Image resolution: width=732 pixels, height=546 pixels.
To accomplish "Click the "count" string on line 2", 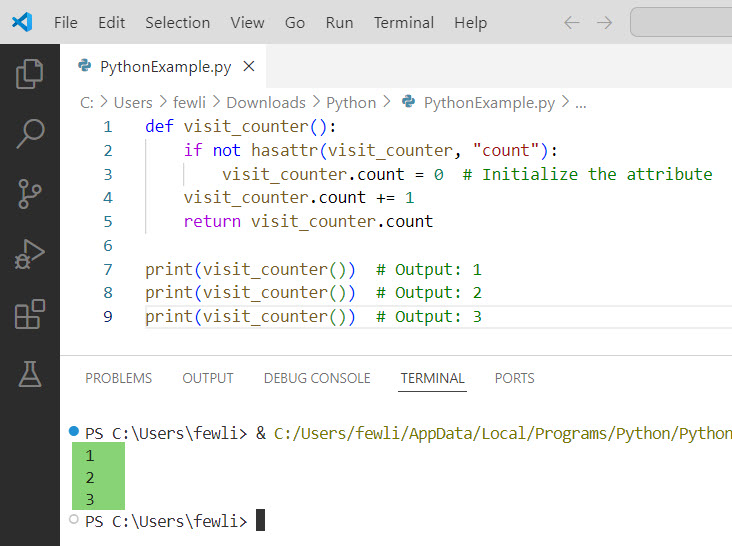I will [506, 150].
